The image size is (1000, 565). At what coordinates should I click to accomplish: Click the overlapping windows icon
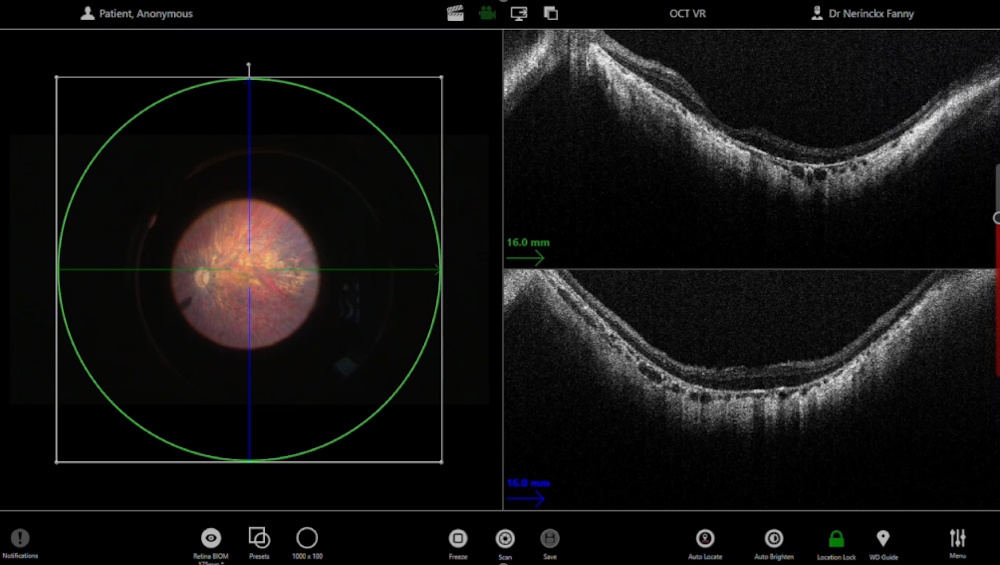coord(550,14)
